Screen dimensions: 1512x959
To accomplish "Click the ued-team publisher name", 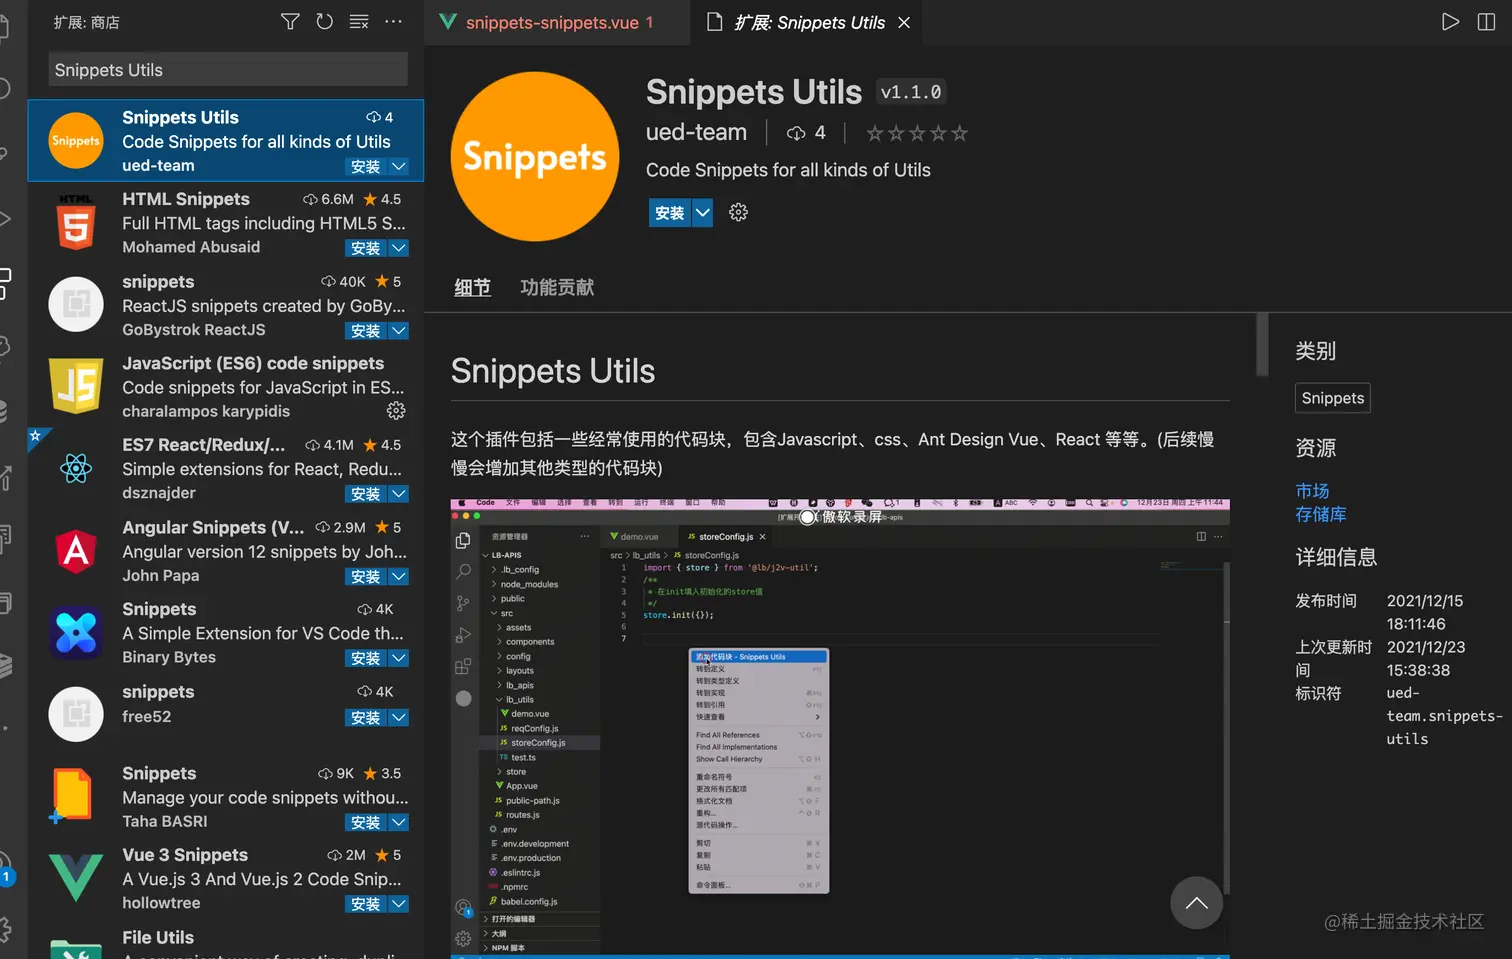I will pos(696,132).
